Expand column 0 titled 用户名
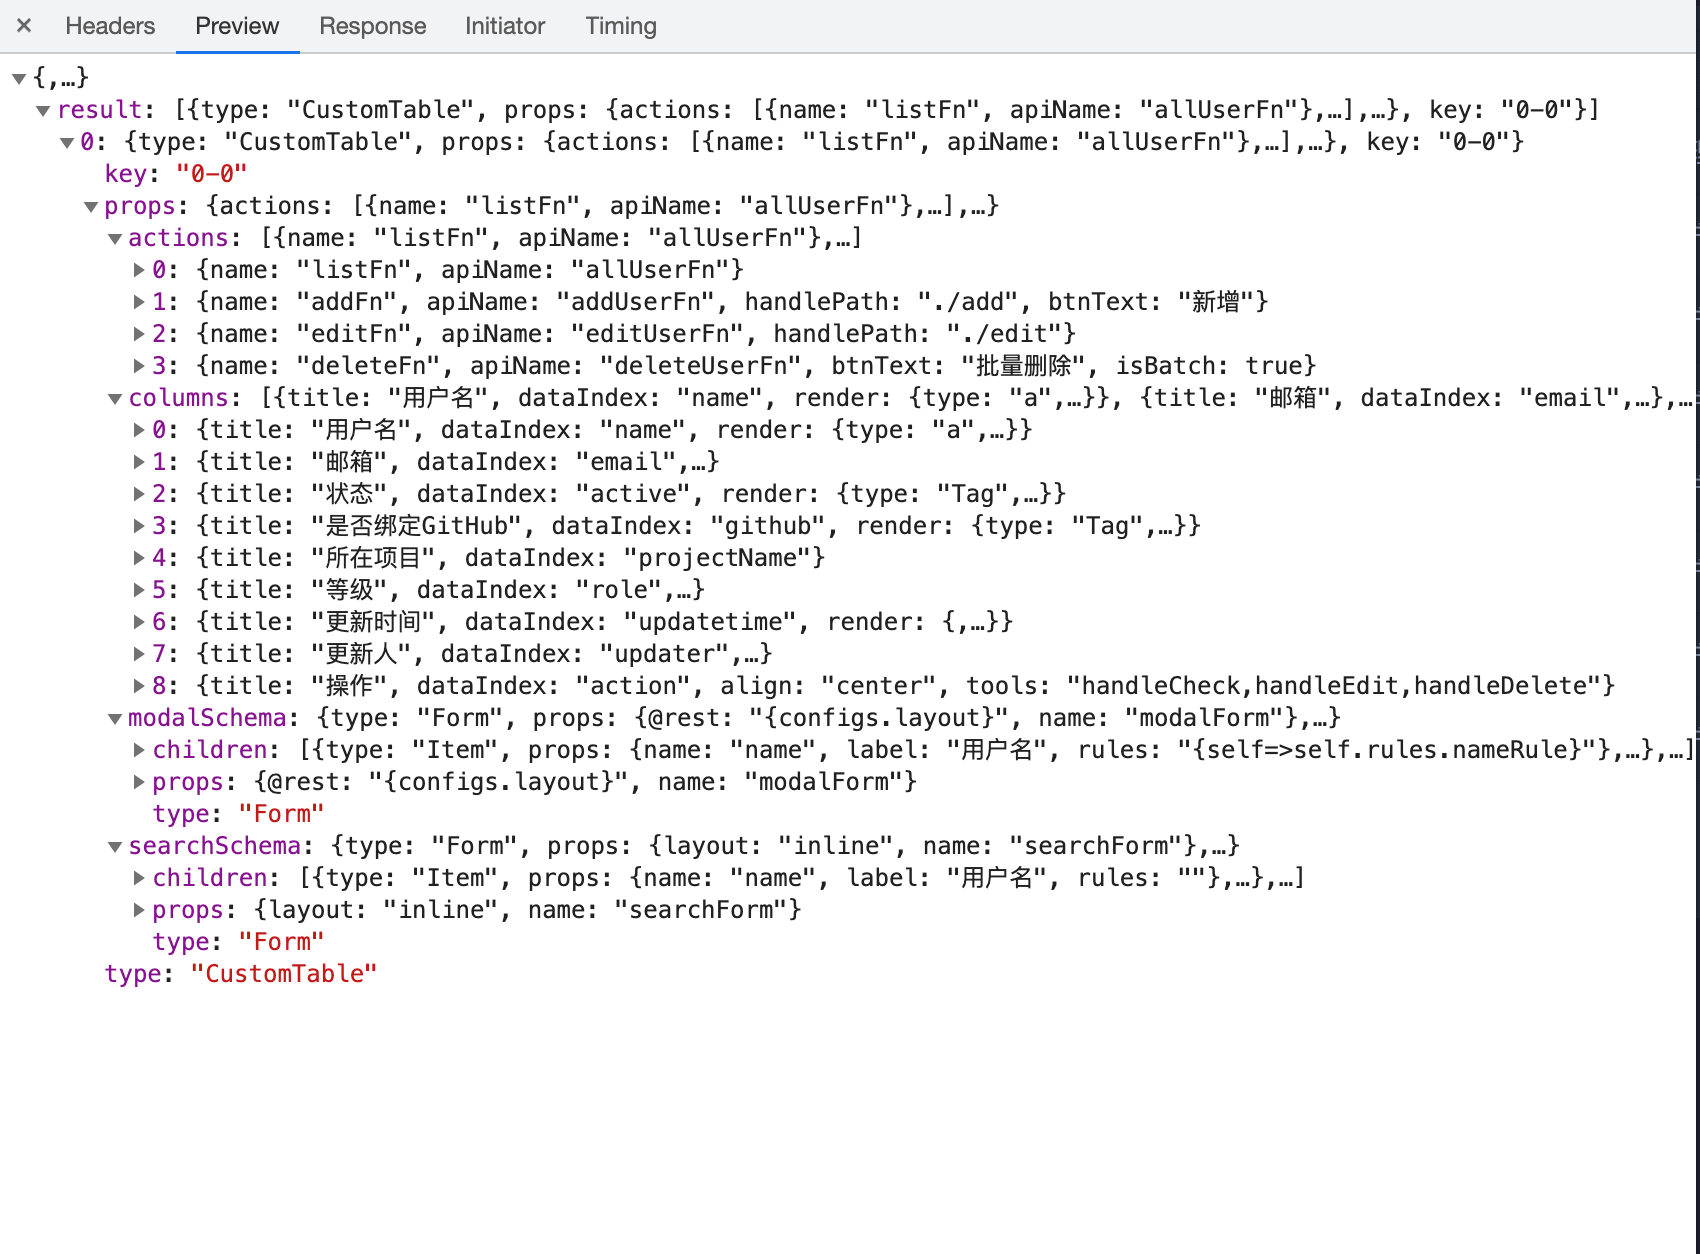This screenshot has height=1254, width=1700. [139, 430]
